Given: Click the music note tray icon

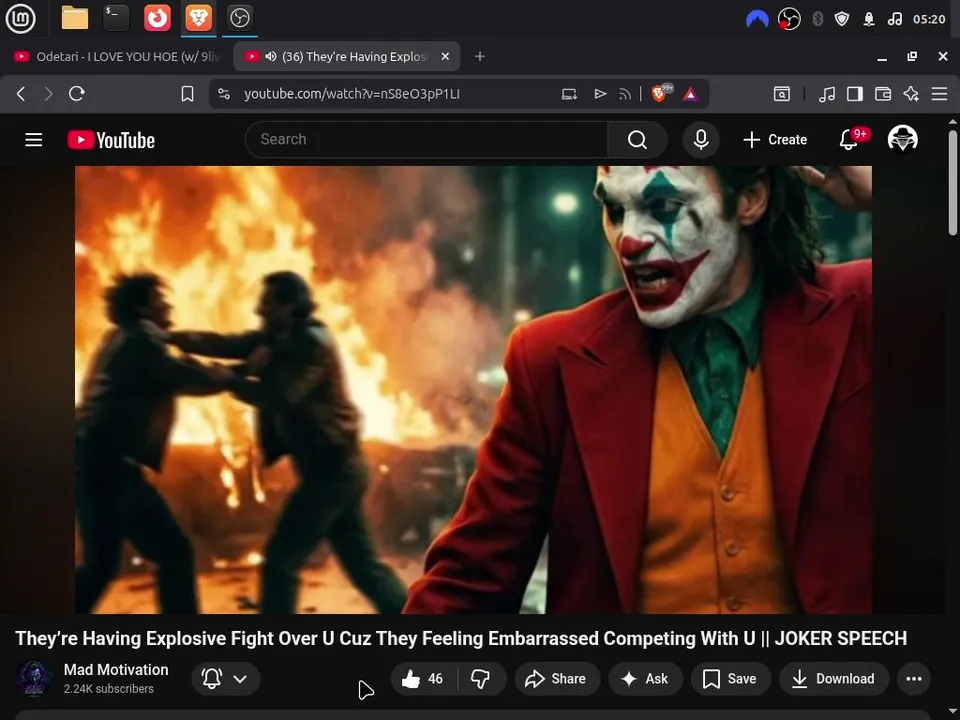Looking at the screenshot, I should pyautogui.click(x=894, y=19).
